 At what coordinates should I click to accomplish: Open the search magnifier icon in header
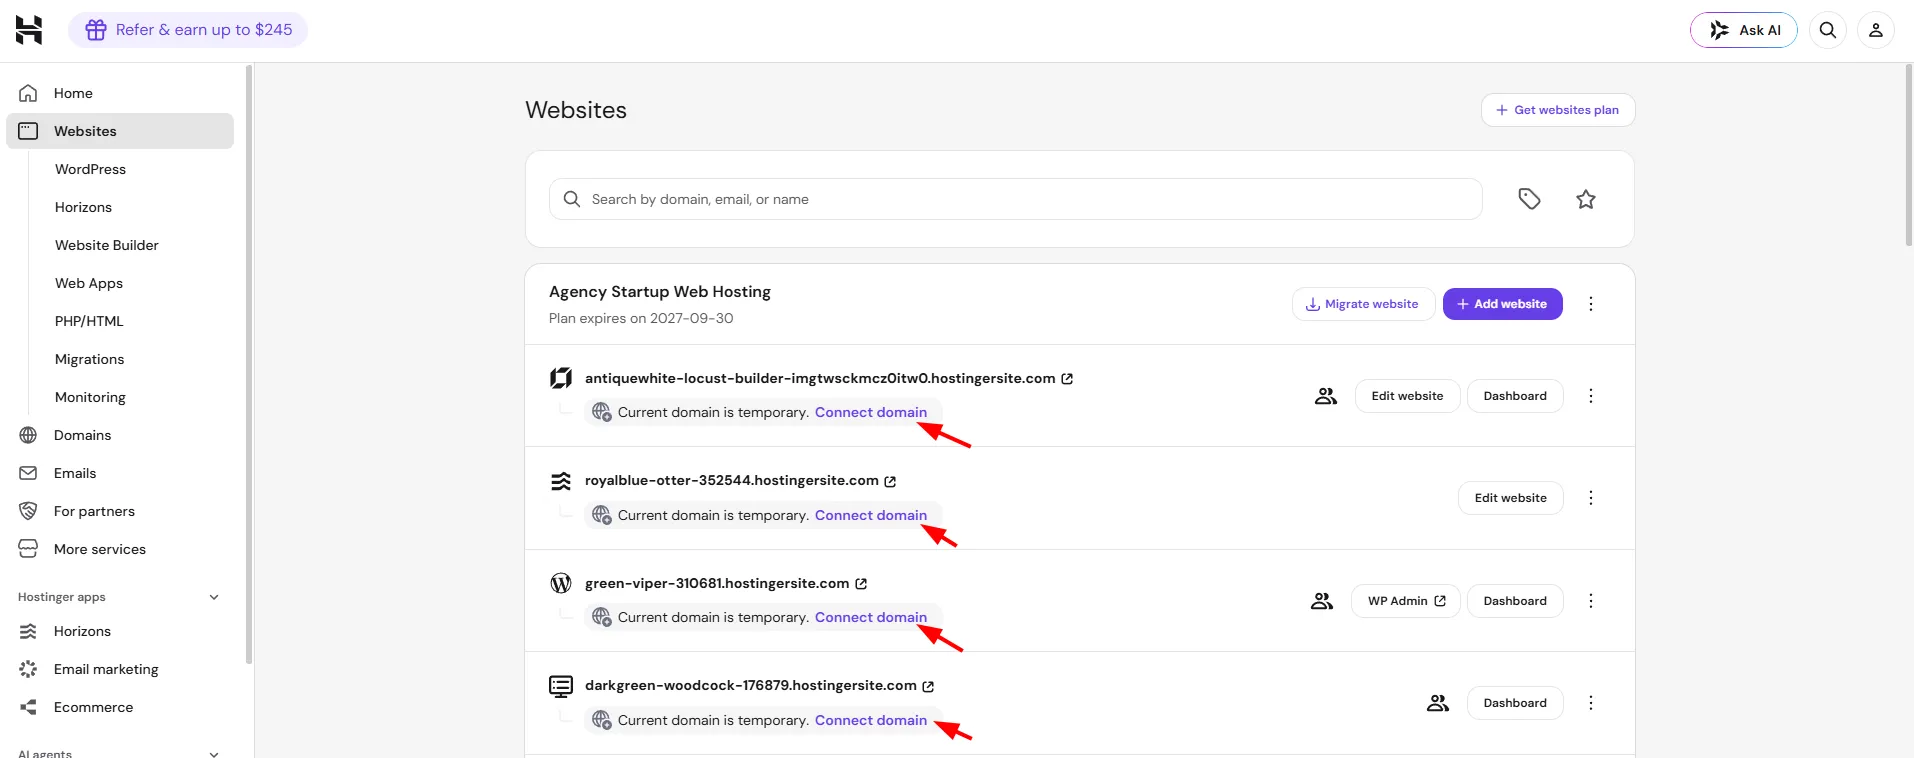click(x=1828, y=30)
